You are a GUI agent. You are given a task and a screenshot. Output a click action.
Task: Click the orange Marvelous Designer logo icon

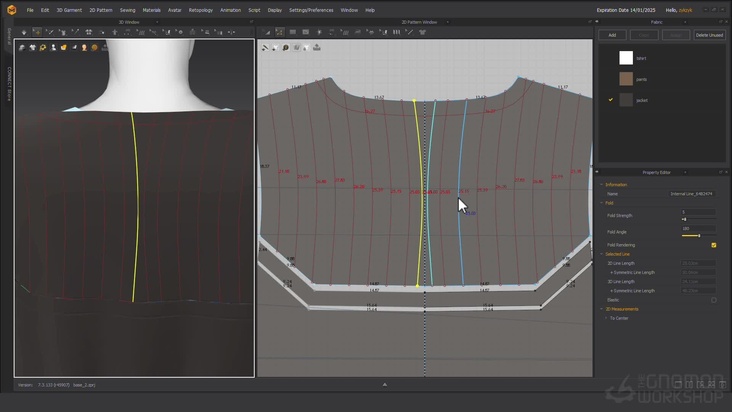pos(10,9)
